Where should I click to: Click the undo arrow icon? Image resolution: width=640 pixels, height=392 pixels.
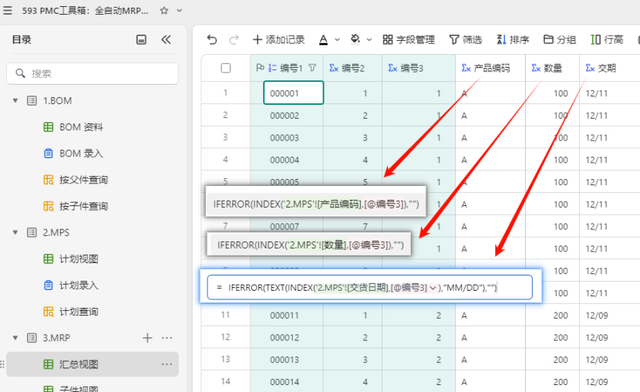point(212,40)
